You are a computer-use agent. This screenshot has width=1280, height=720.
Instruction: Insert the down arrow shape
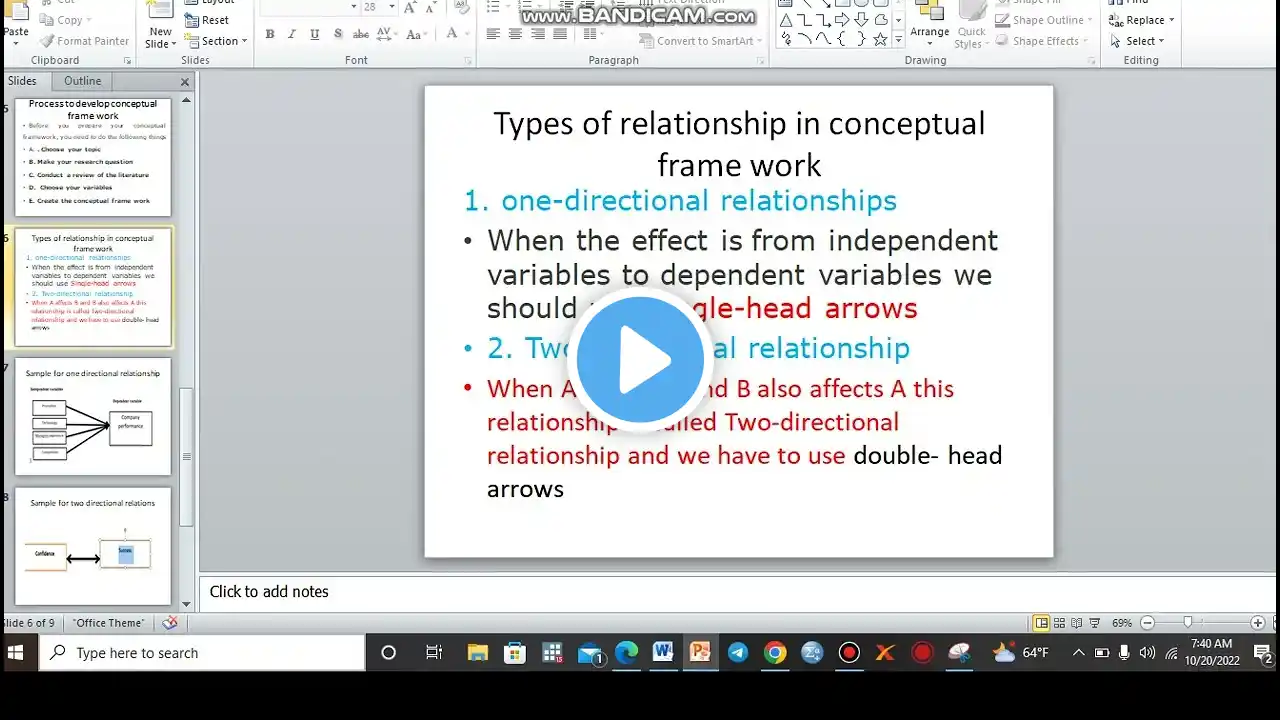tap(861, 20)
